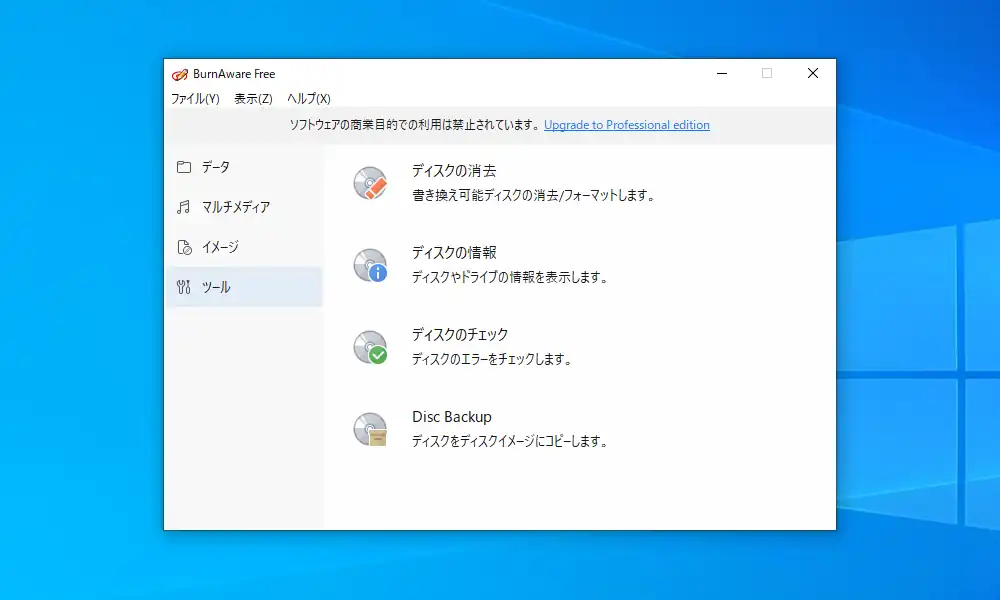Image resolution: width=1000 pixels, height=600 pixels.
Task: Open the ファイル(Y) menu
Action: click(x=194, y=99)
